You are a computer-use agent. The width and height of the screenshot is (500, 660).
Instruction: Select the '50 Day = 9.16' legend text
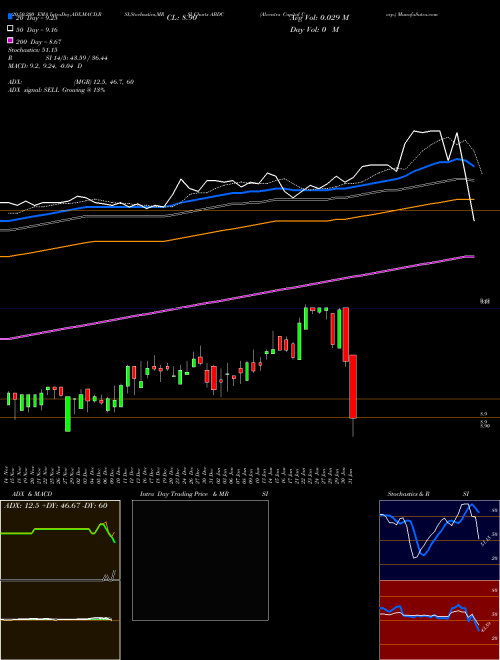pos(36,30)
